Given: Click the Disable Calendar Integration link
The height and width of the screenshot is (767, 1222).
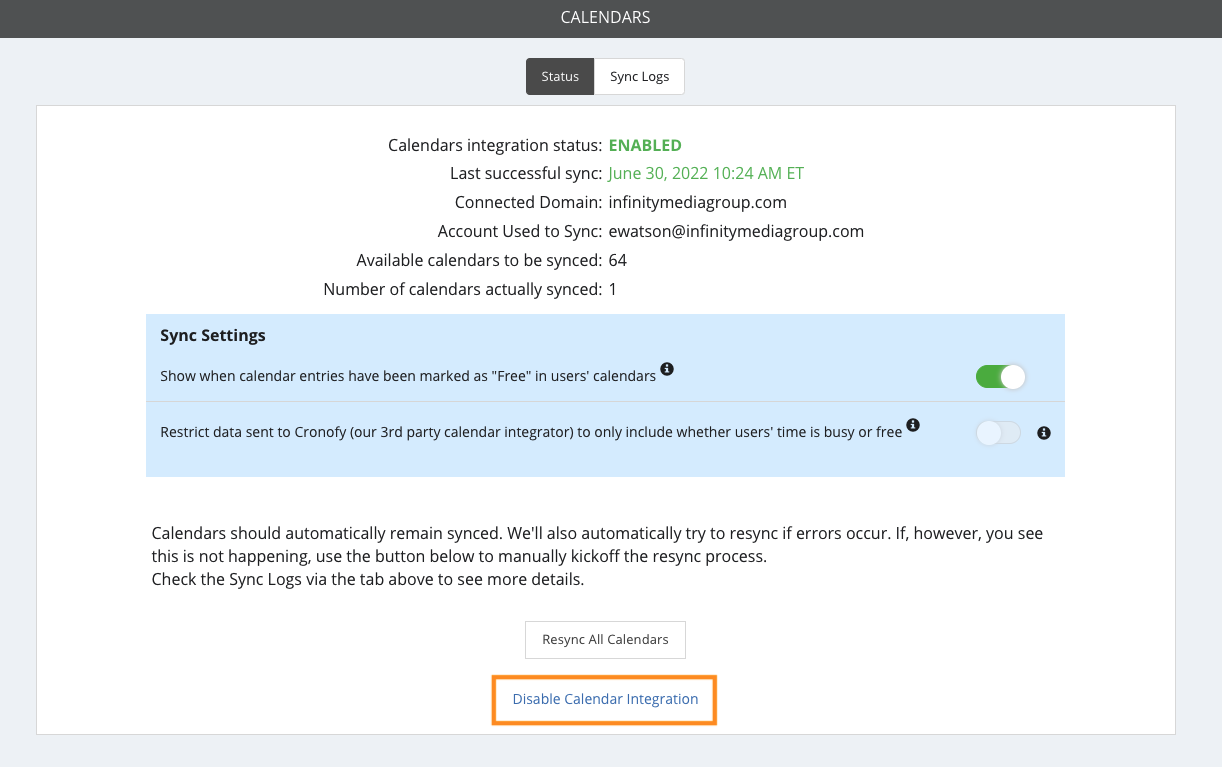Looking at the screenshot, I should click(x=605, y=699).
